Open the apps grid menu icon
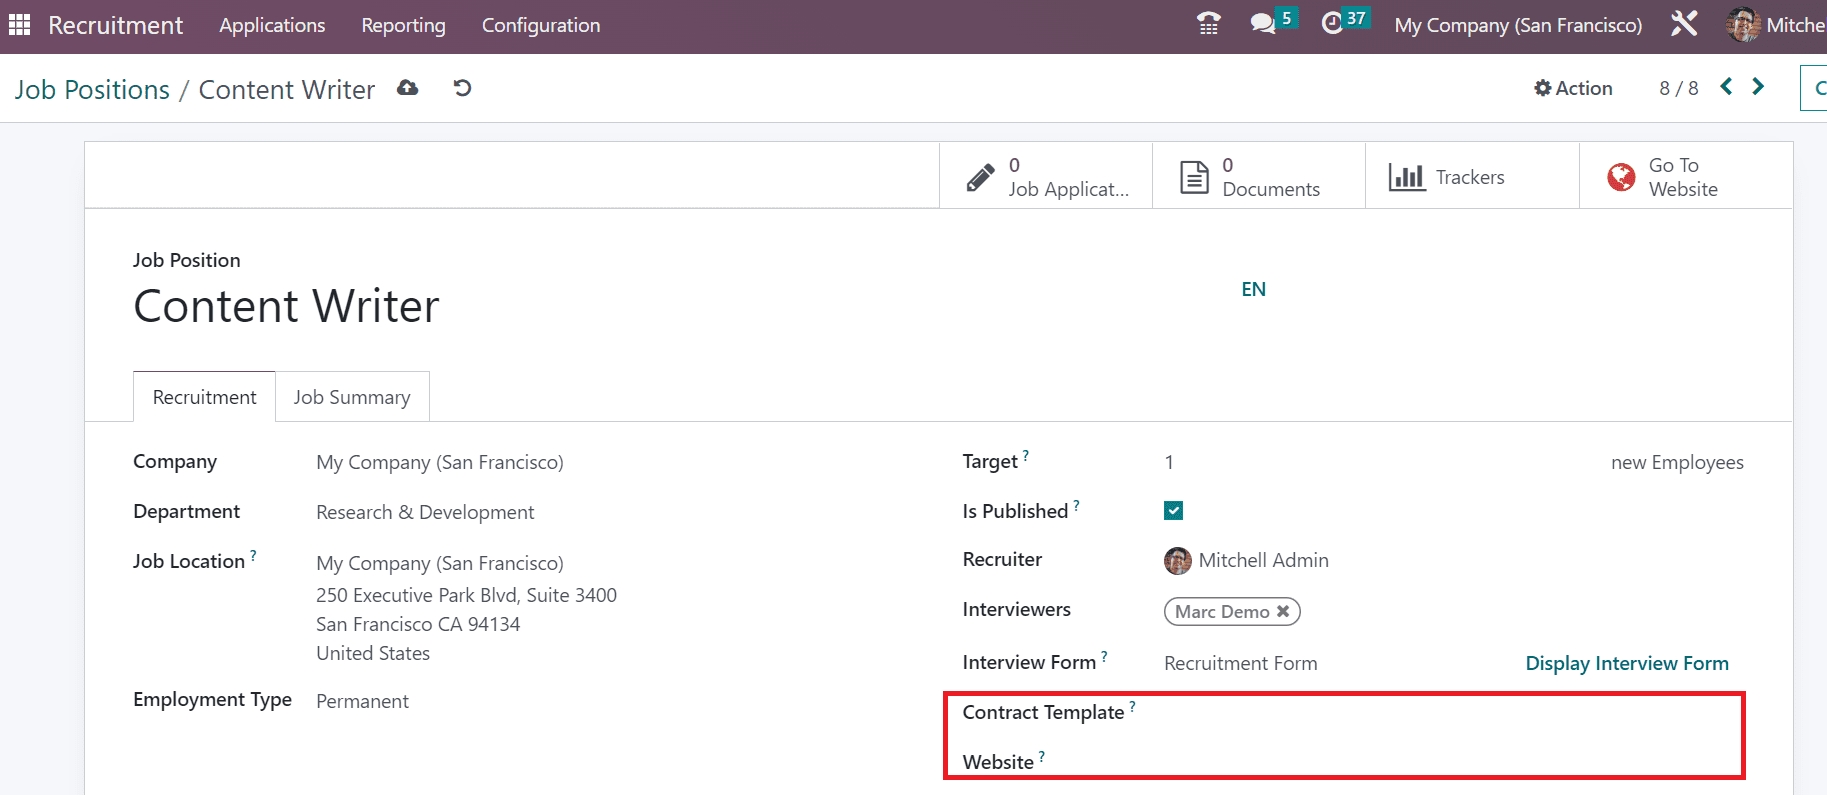This screenshot has height=795, width=1827. [x=19, y=25]
